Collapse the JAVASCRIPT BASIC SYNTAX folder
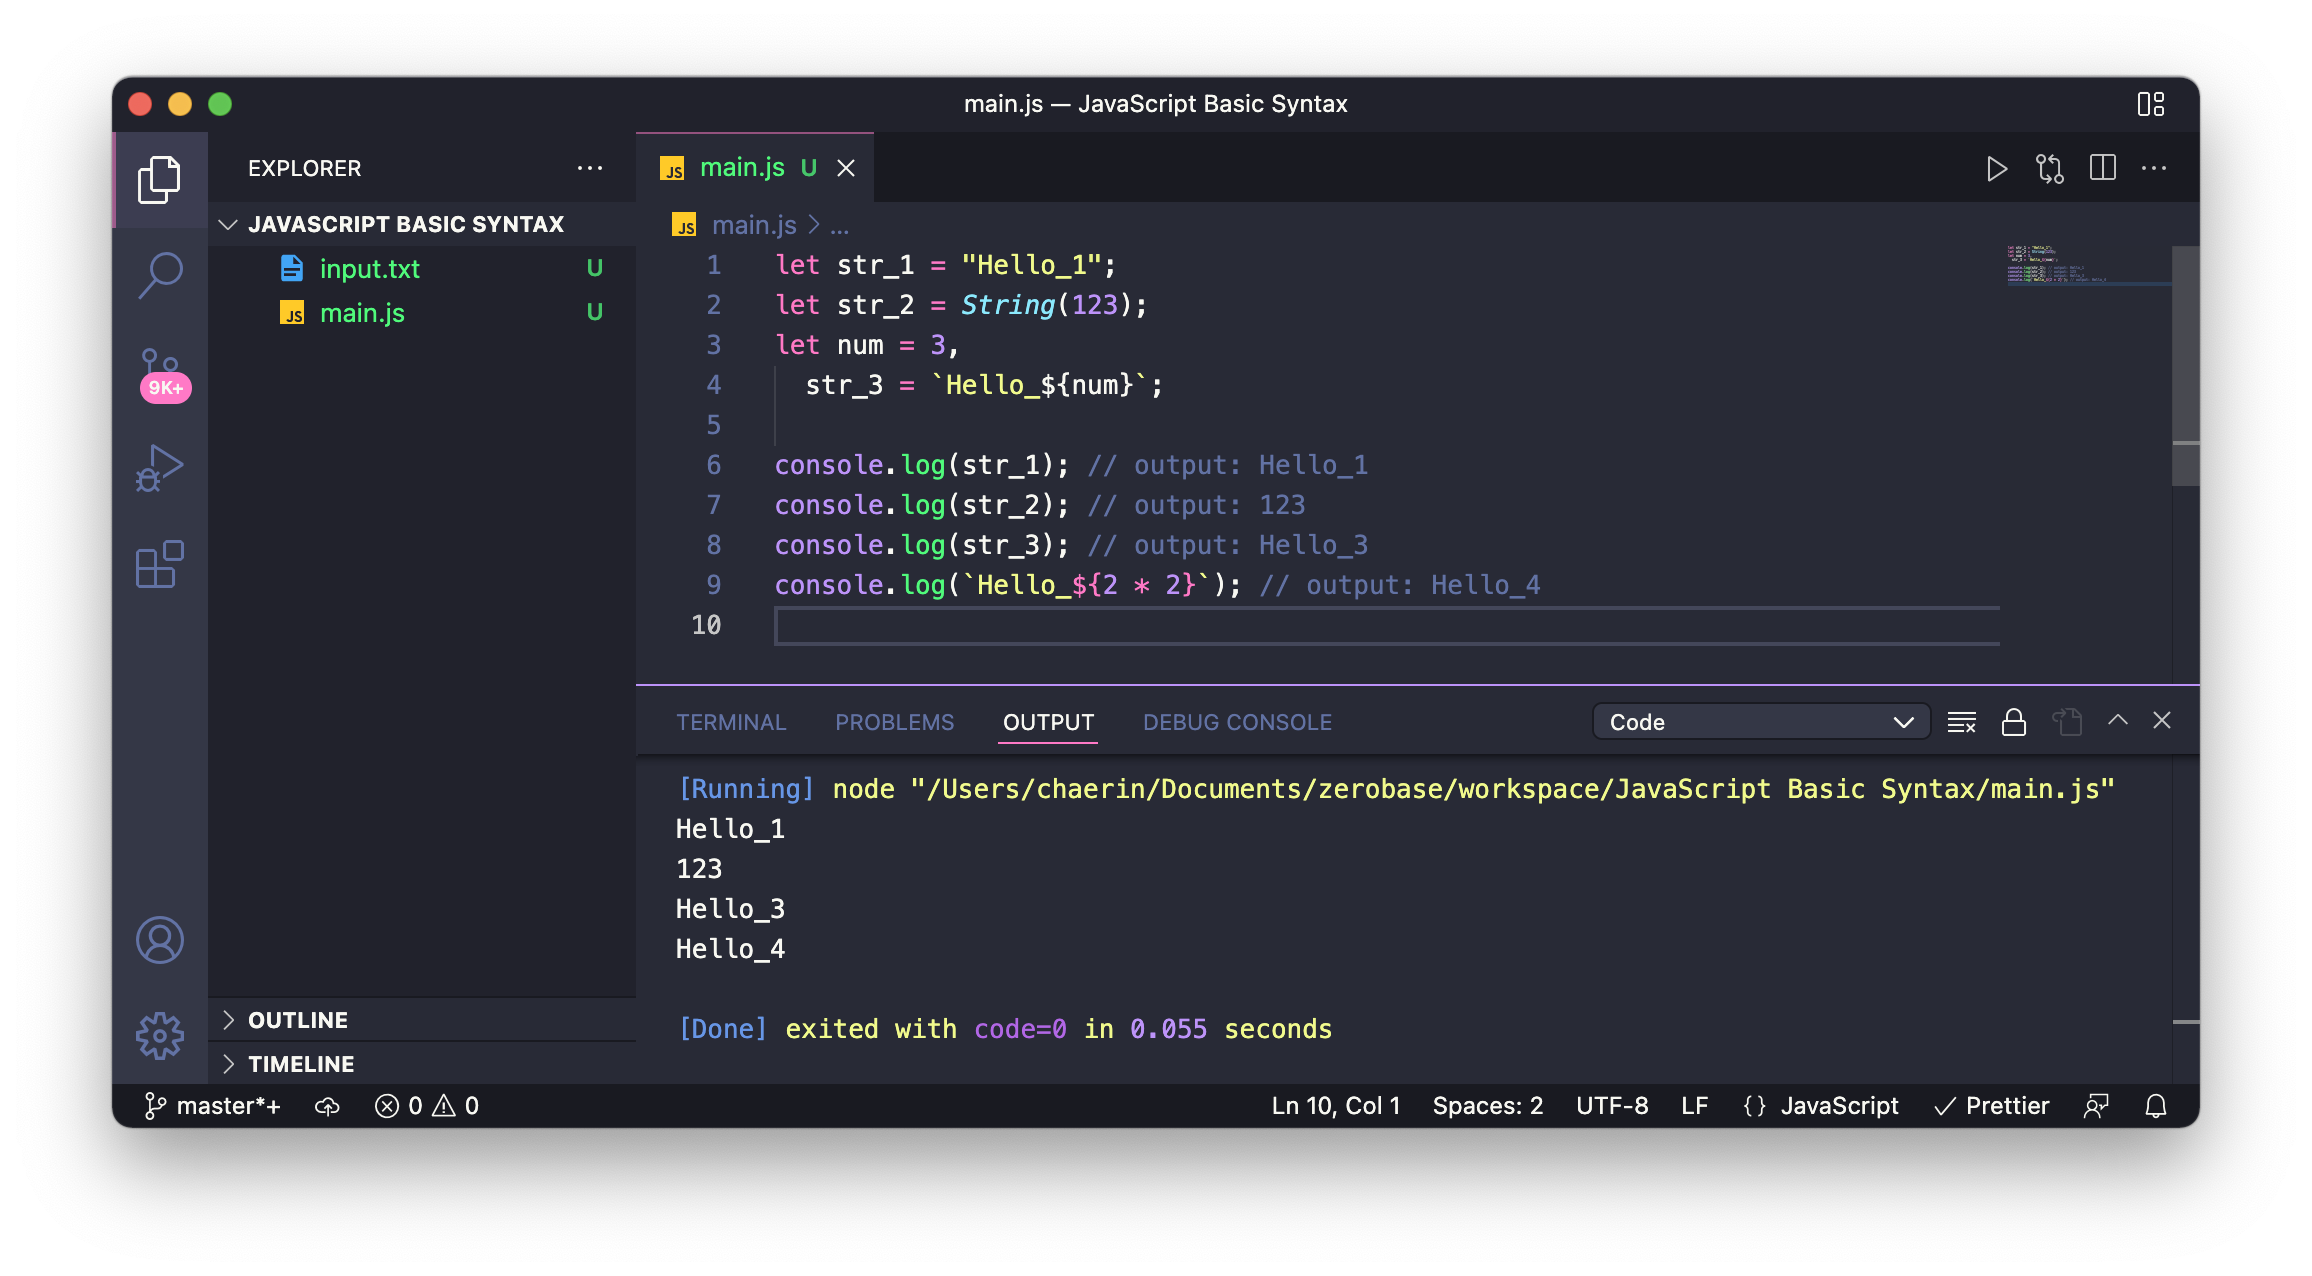This screenshot has width=2312, height=1276. coord(405,224)
